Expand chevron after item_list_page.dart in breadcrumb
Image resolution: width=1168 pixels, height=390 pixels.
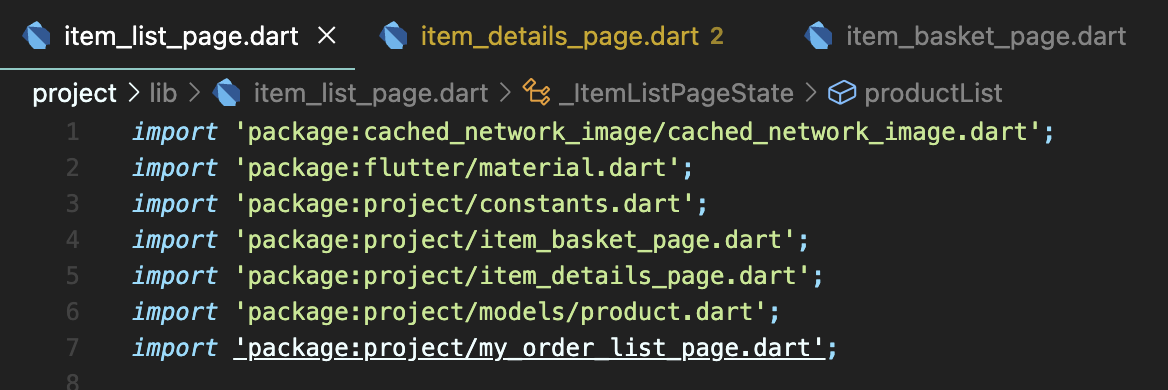505,93
